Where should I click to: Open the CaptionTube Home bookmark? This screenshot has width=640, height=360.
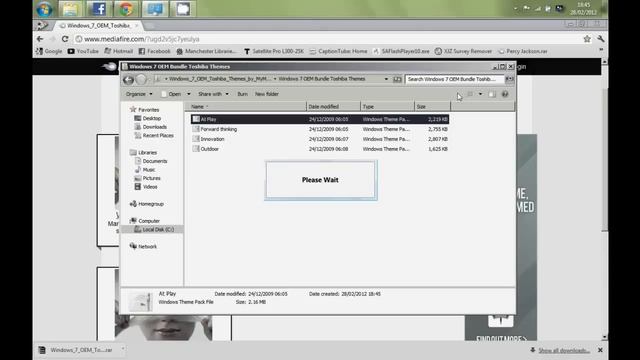tap(338, 51)
